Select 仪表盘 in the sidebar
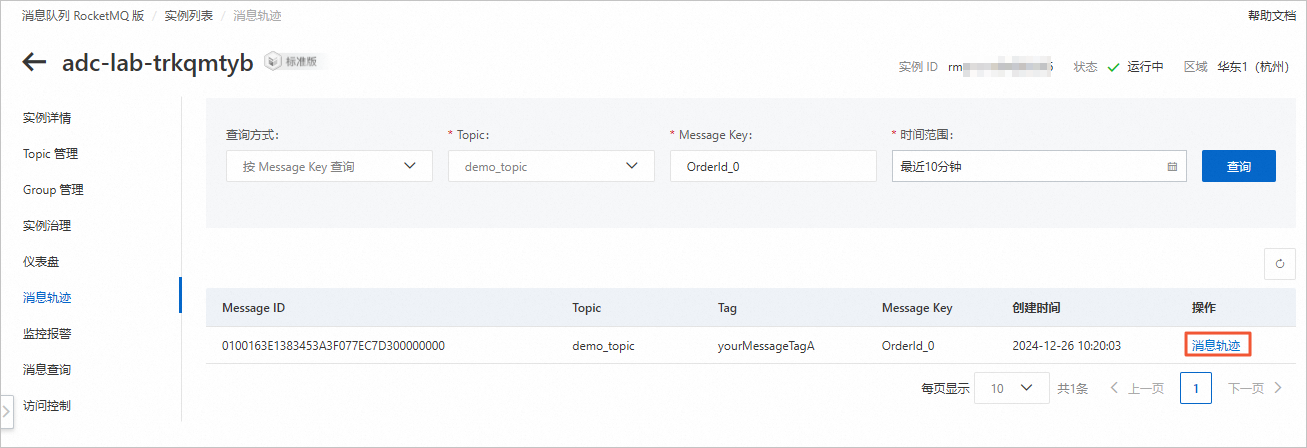The height and width of the screenshot is (448, 1307). tap(41, 262)
